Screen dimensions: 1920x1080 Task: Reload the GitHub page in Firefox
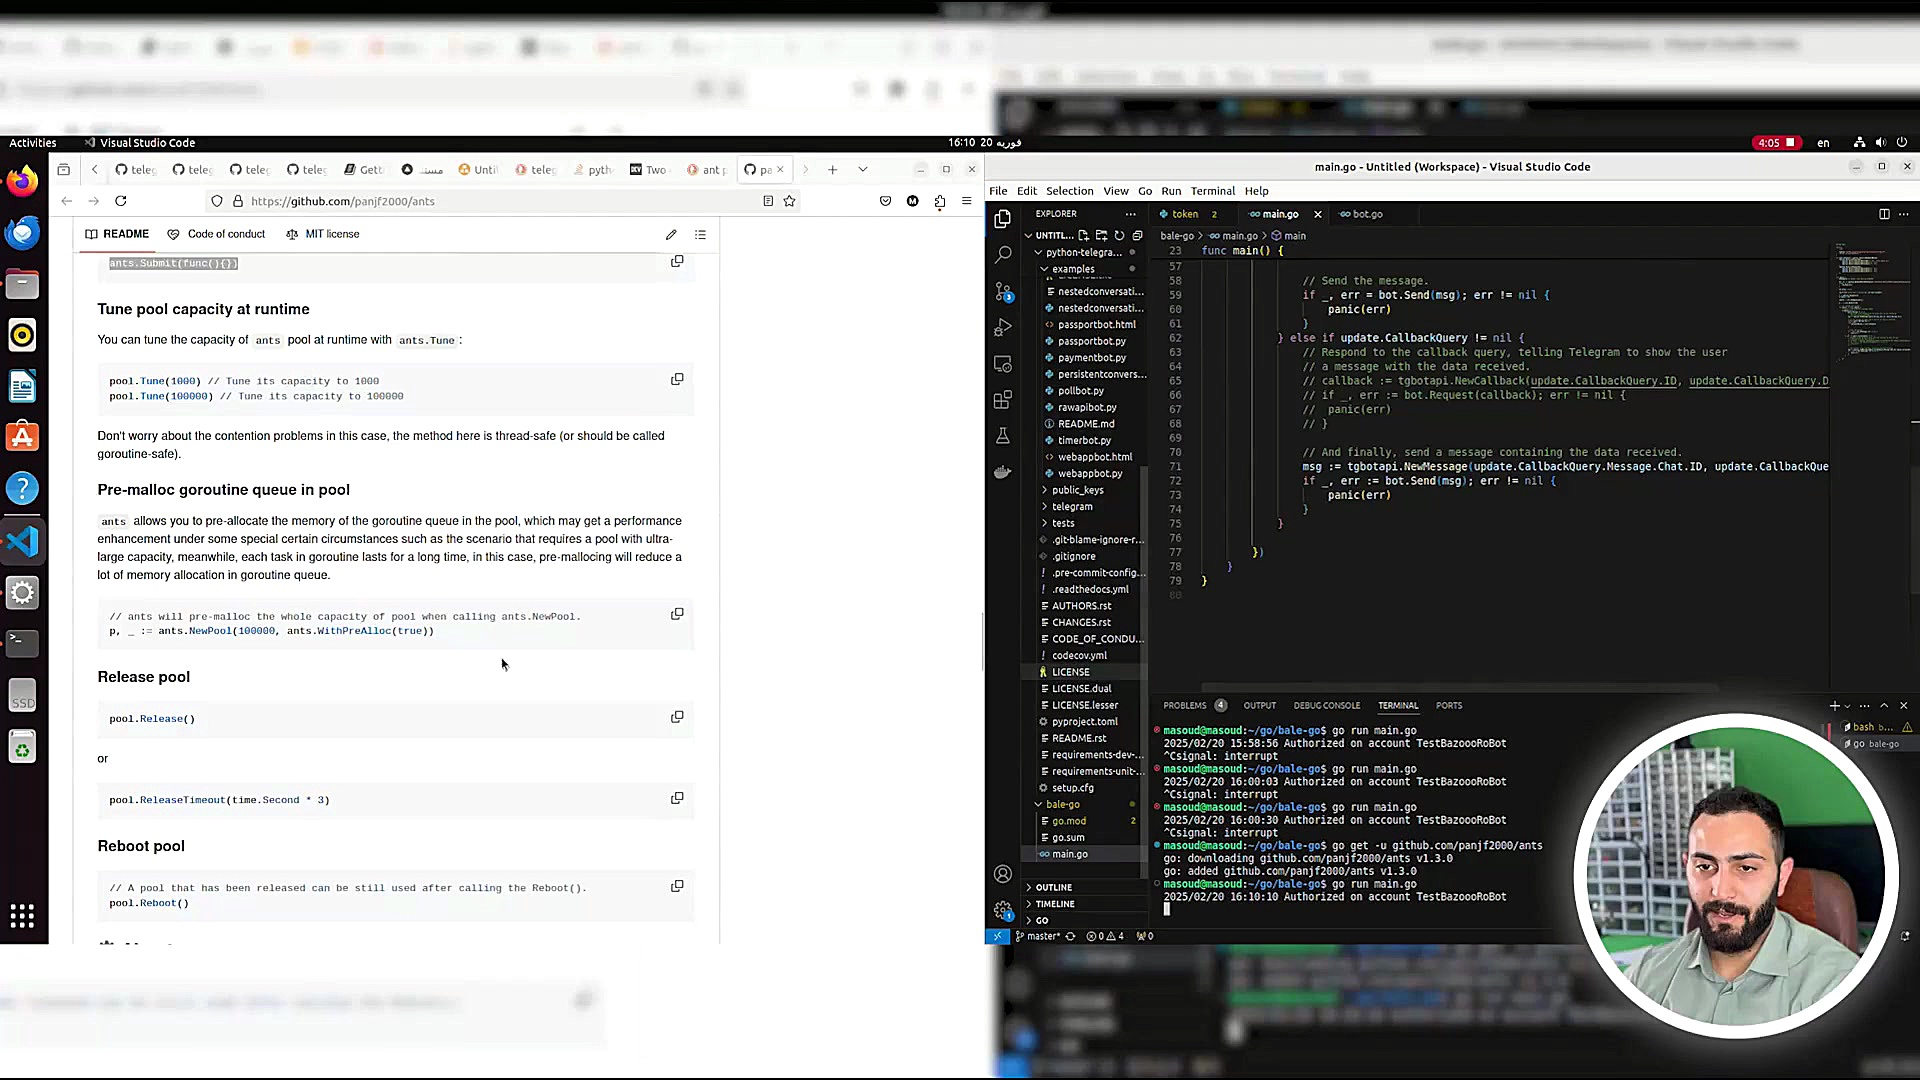tap(121, 201)
